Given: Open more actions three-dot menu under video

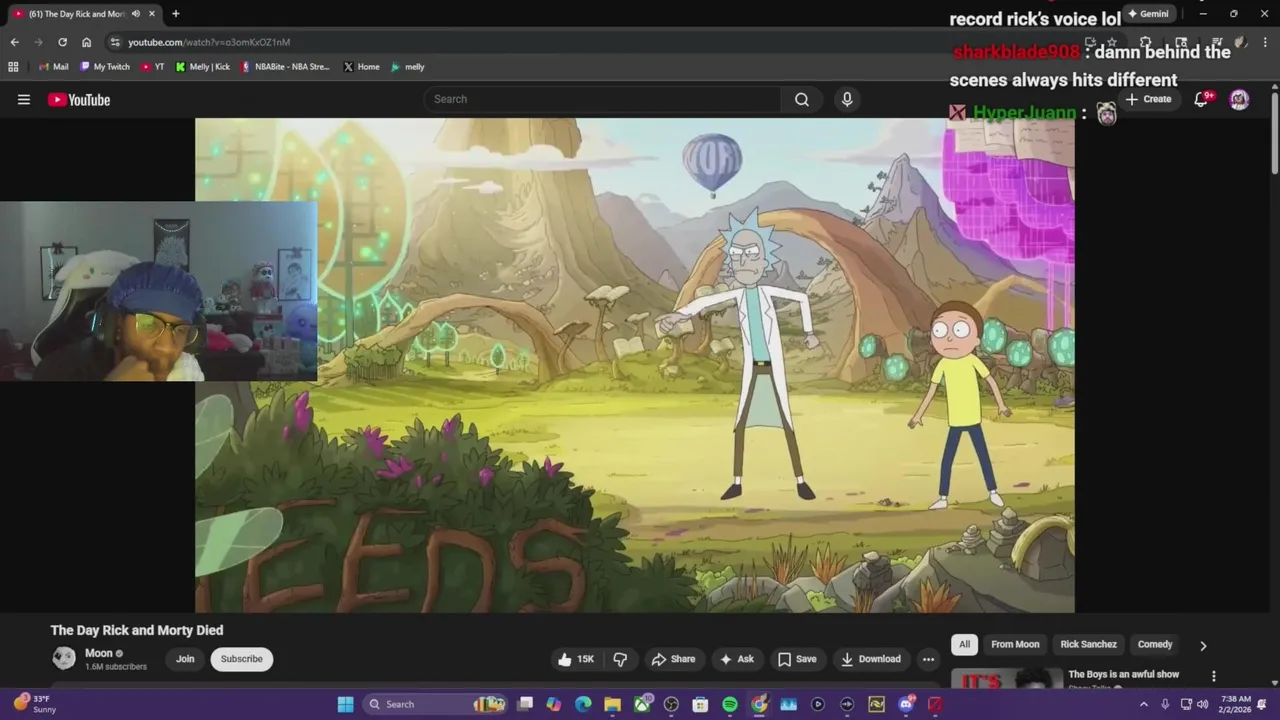Looking at the screenshot, I should coord(928,659).
